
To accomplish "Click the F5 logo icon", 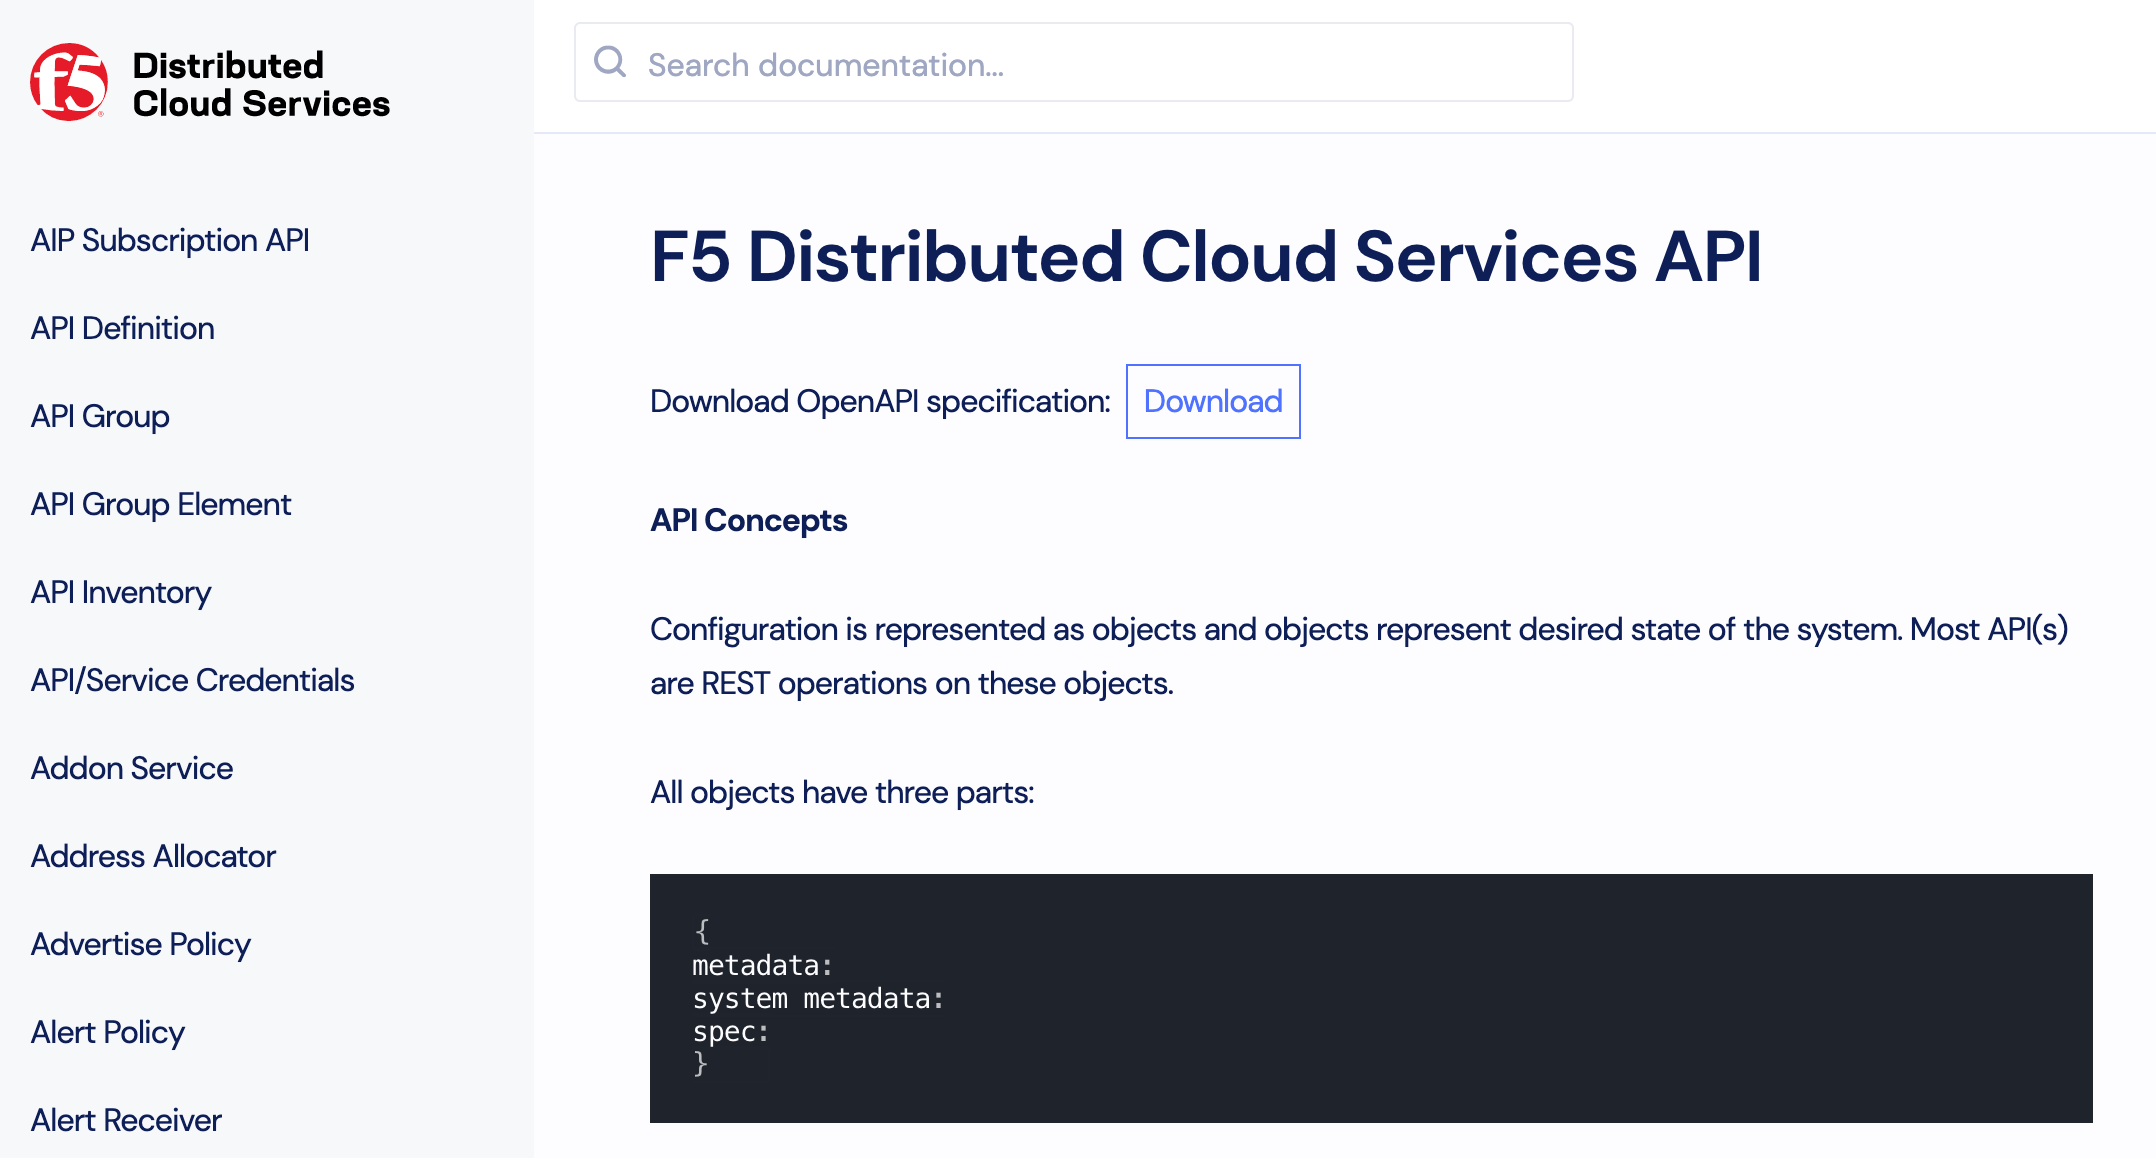I will tap(69, 83).
